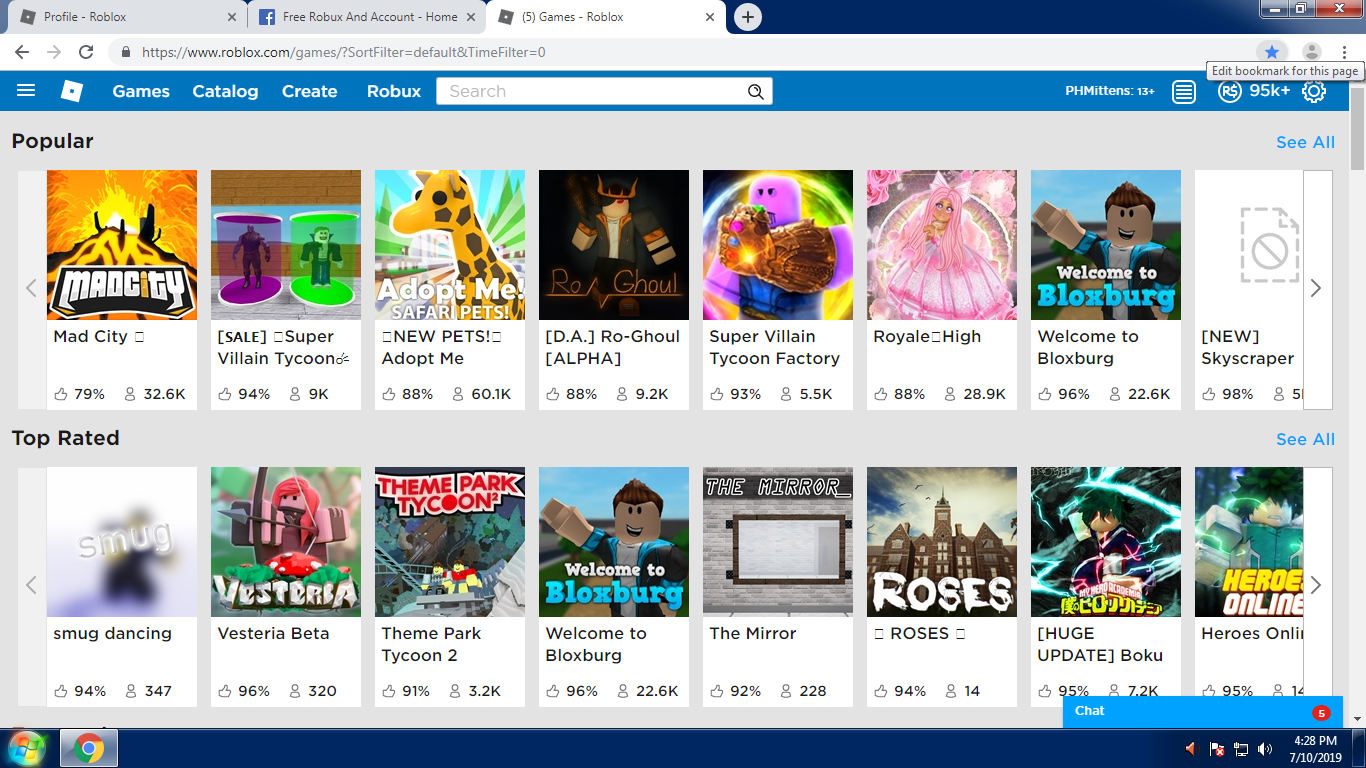Click the Popular carousel next arrow
Image resolution: width=1366 pixels, height=768 pixels.
click(x=1317, y=288)
